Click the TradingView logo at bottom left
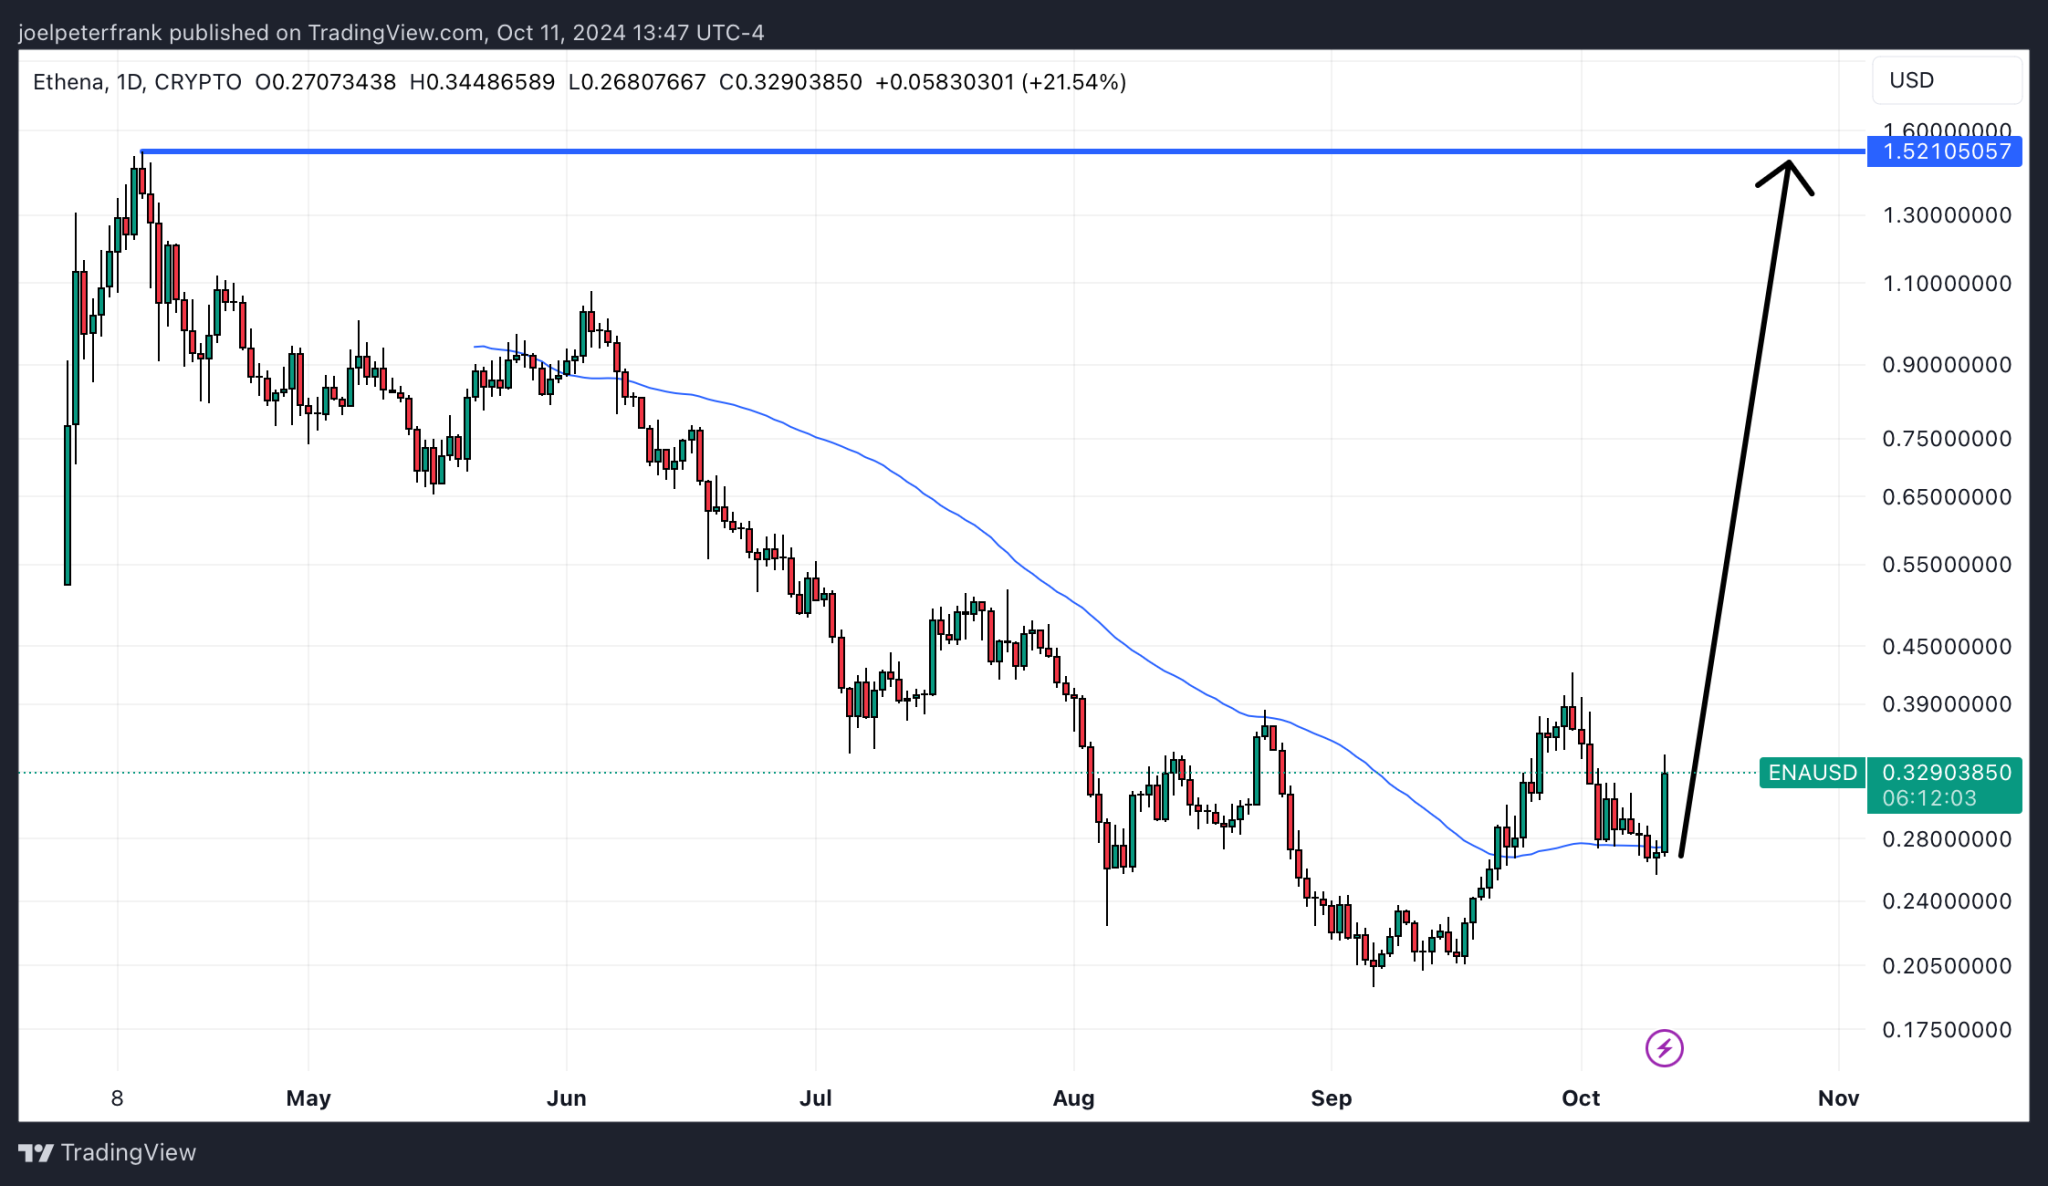This screenshot has width=2048, height=1186. point(107,1153)
